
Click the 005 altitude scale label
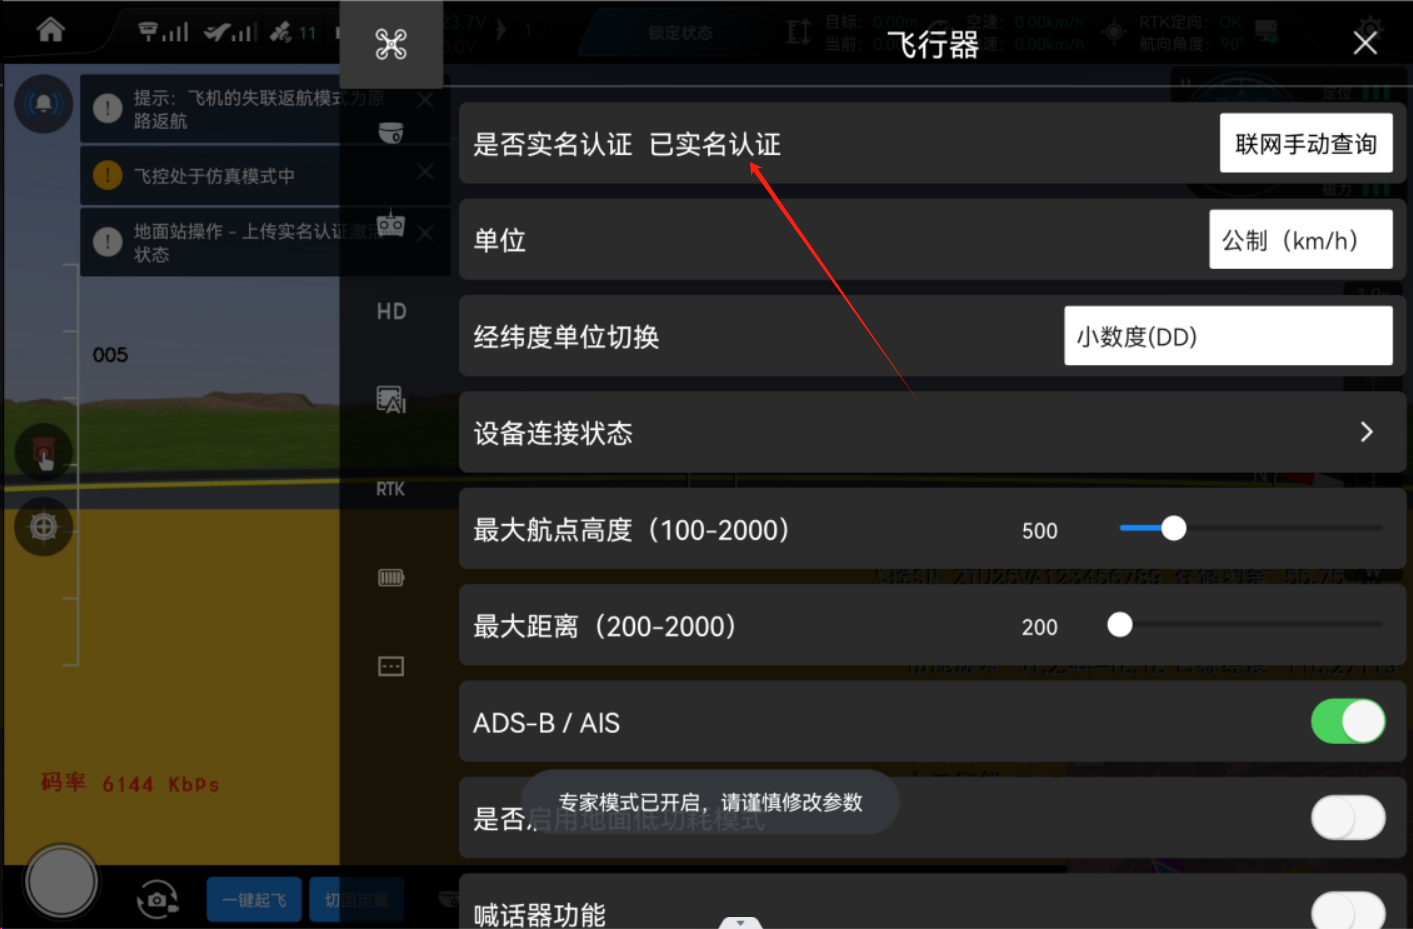pyautogui.click(x=110, y=355)
